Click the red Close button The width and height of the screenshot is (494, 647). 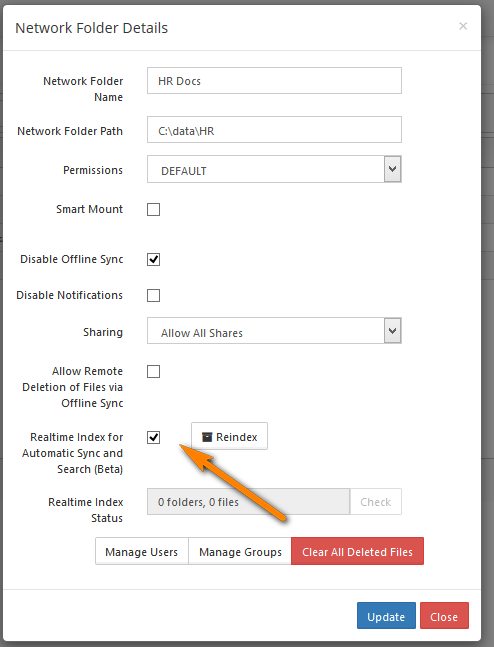[x=444, y=616]
